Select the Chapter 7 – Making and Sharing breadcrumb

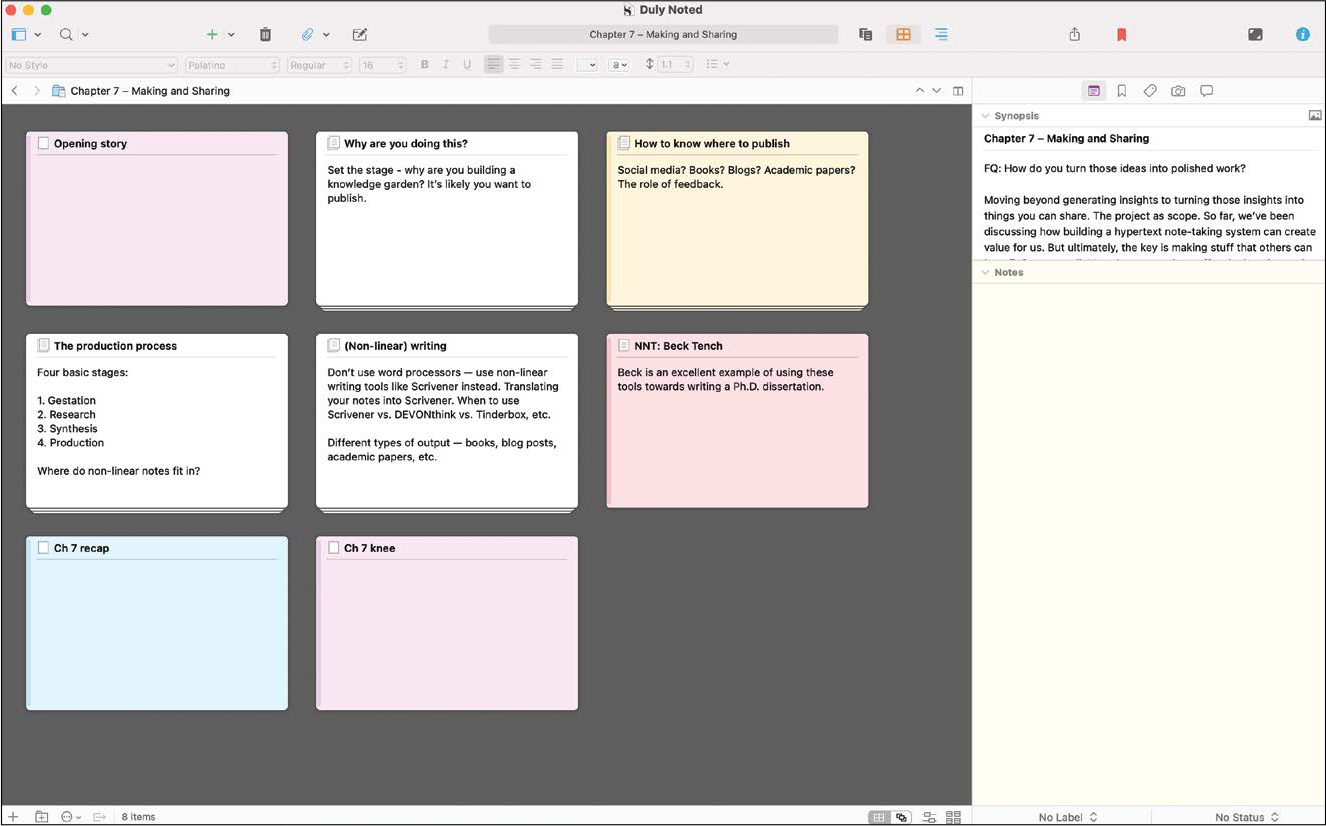click(x=148, y=90)
